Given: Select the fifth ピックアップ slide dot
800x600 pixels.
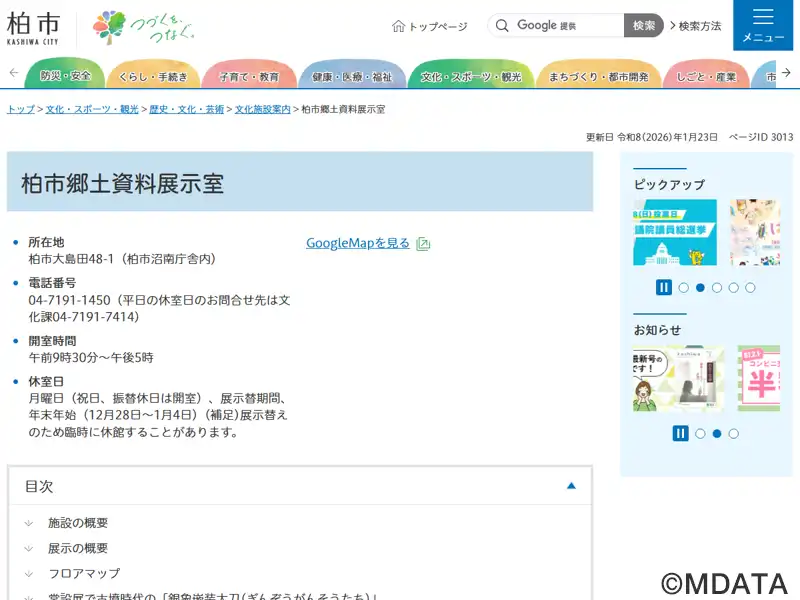Looking at the screenshot, I should [x=750, y=288].
